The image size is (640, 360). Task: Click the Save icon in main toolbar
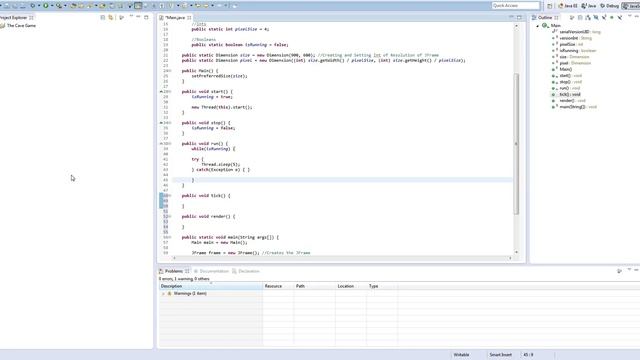point(7,6)
